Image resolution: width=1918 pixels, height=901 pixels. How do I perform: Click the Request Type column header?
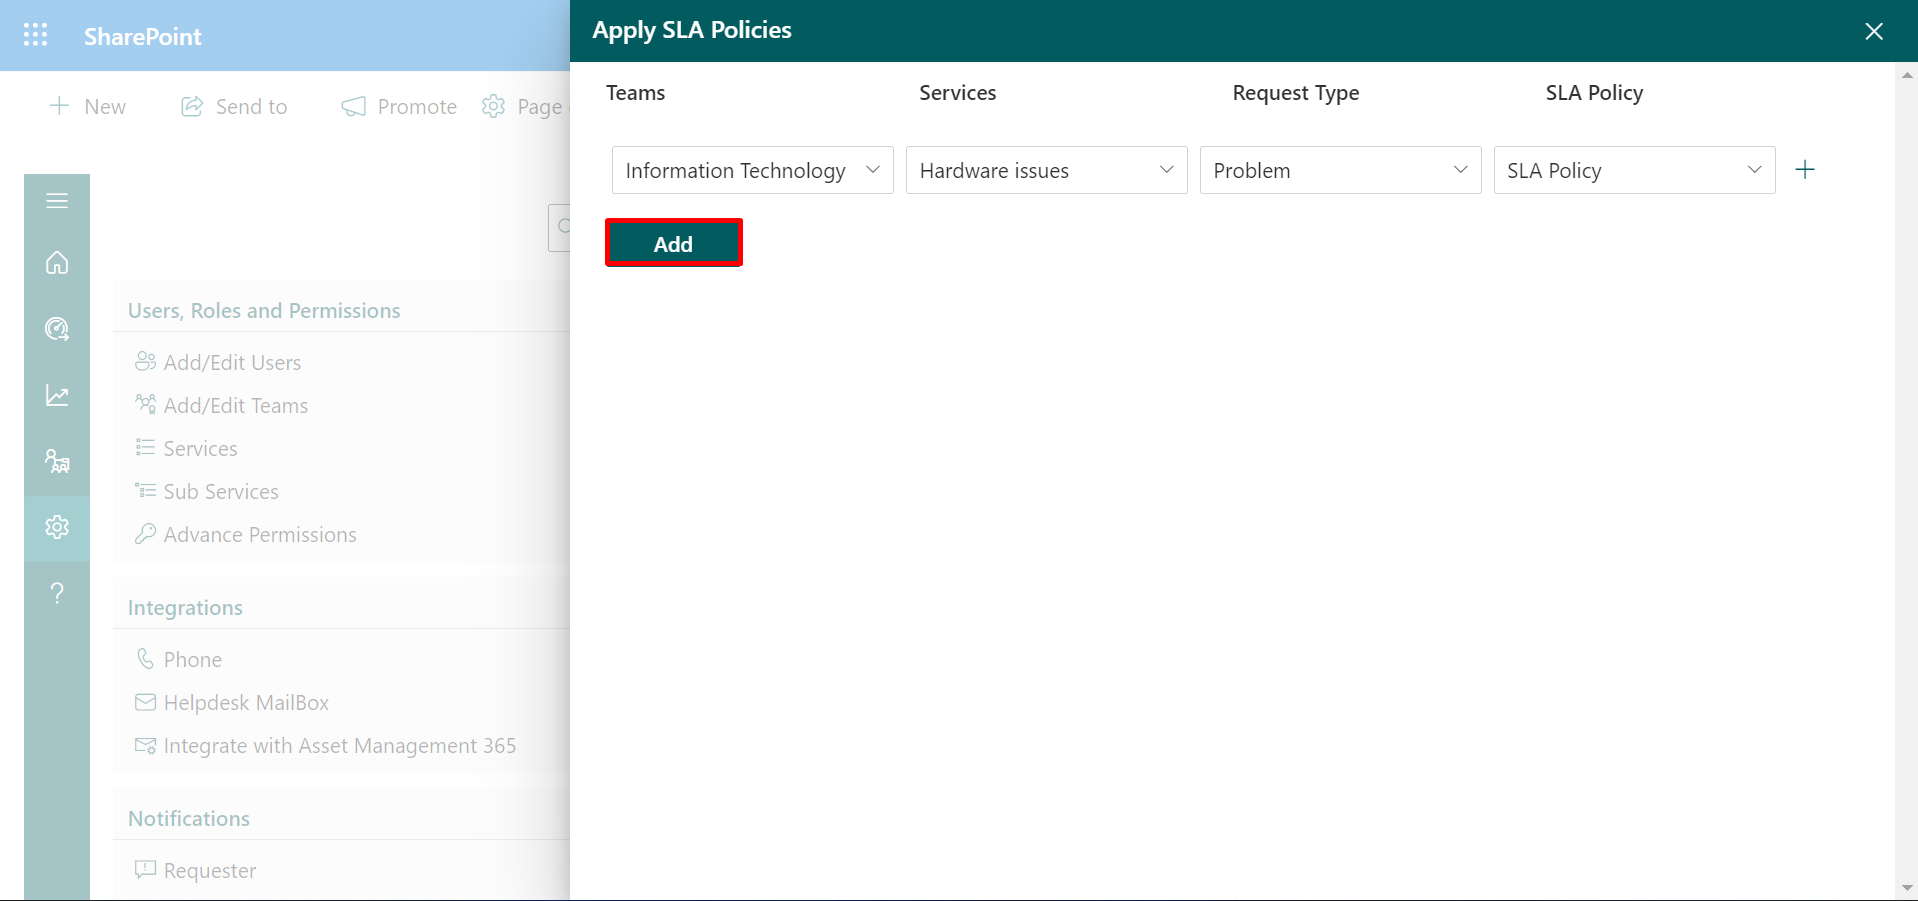tap(1296, 93)
